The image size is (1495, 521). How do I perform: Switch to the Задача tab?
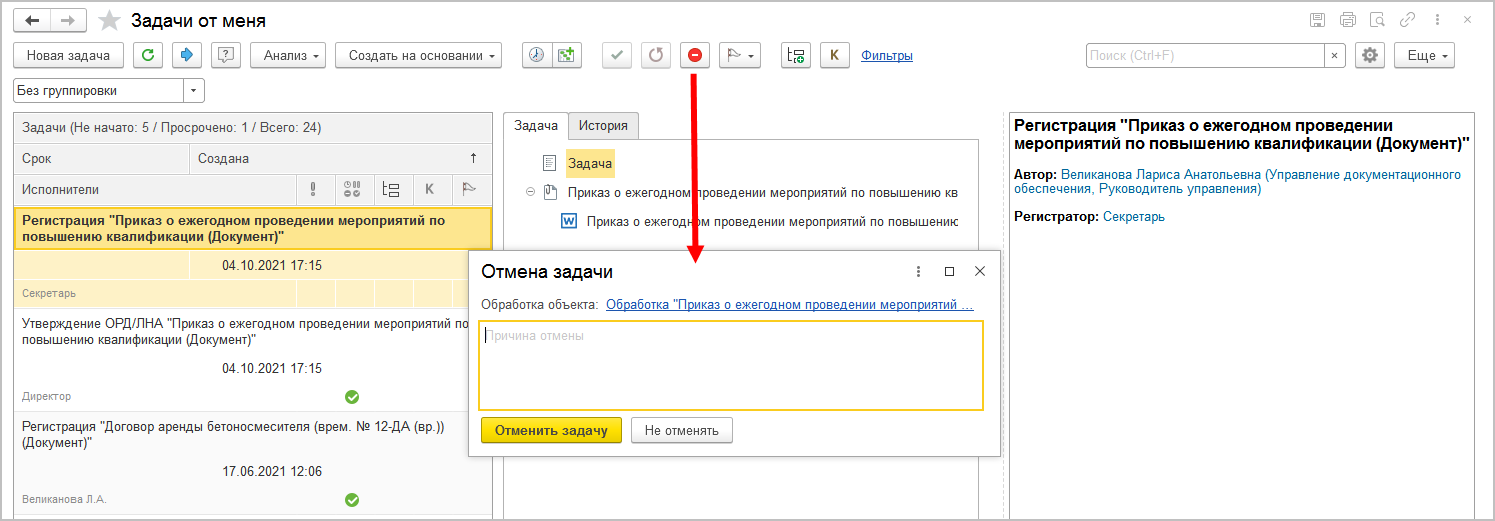click(x=536, y=125)
